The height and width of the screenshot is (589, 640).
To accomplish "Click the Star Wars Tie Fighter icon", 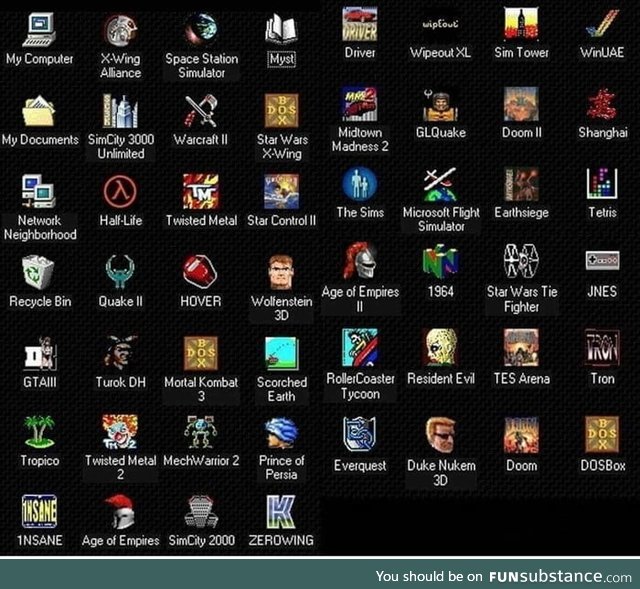I will [521, 261].
